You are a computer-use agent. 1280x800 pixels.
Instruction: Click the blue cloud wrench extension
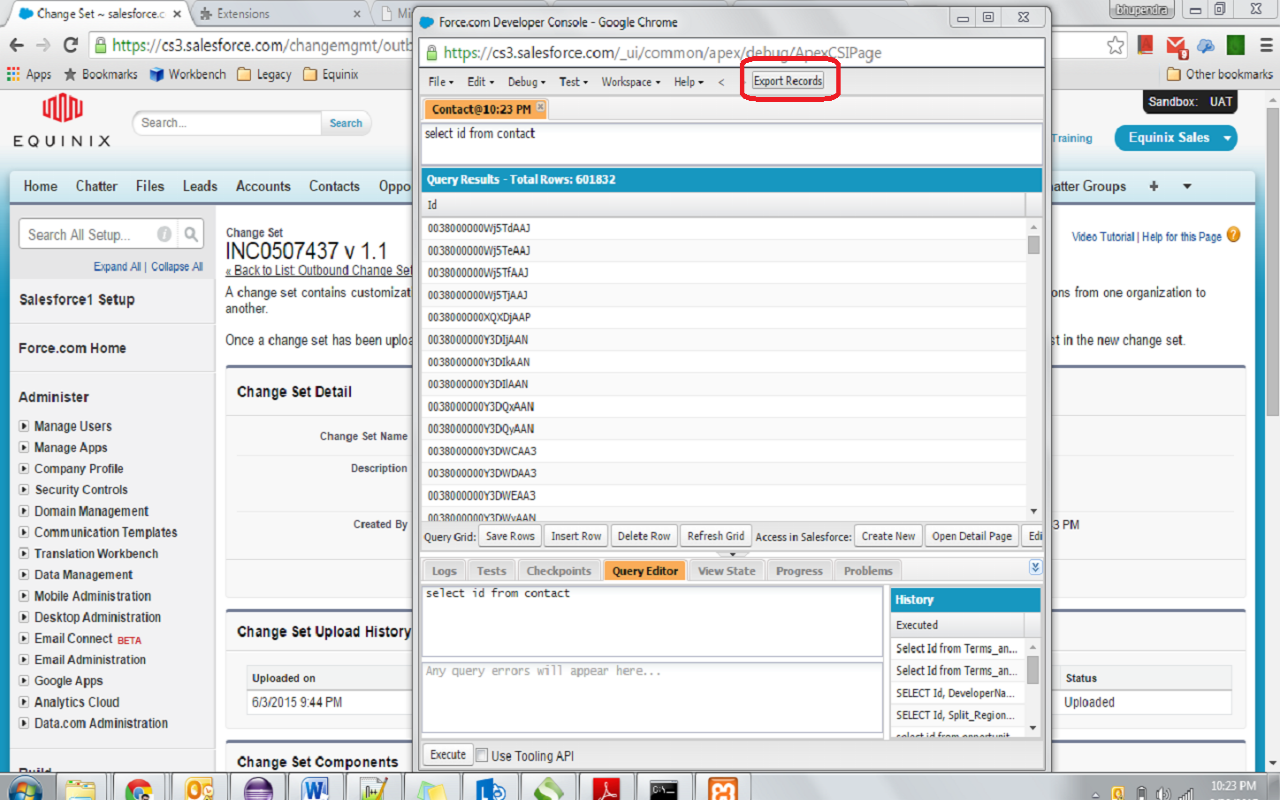tap(1206, 45)
